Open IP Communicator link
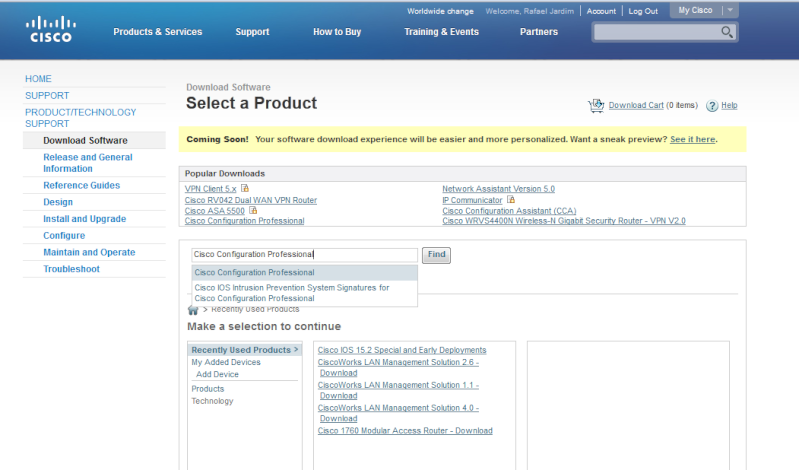The height and width of the screenshot is (470, 799). click(x=472, y=200)
